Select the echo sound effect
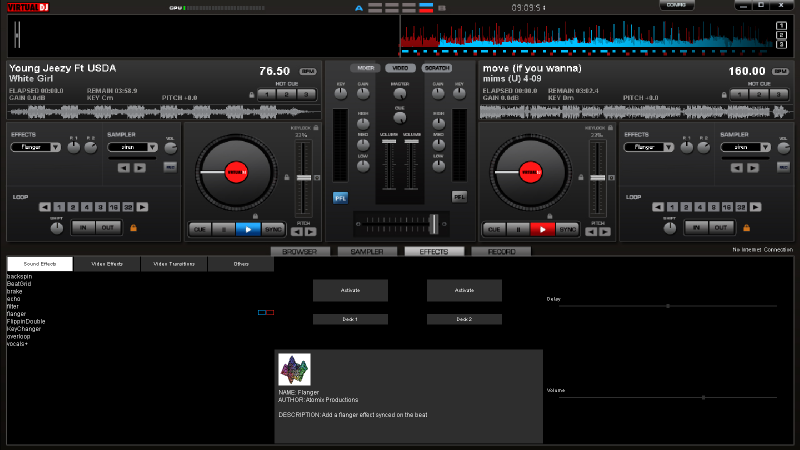The image size is (800, 450). click(14, 299)
